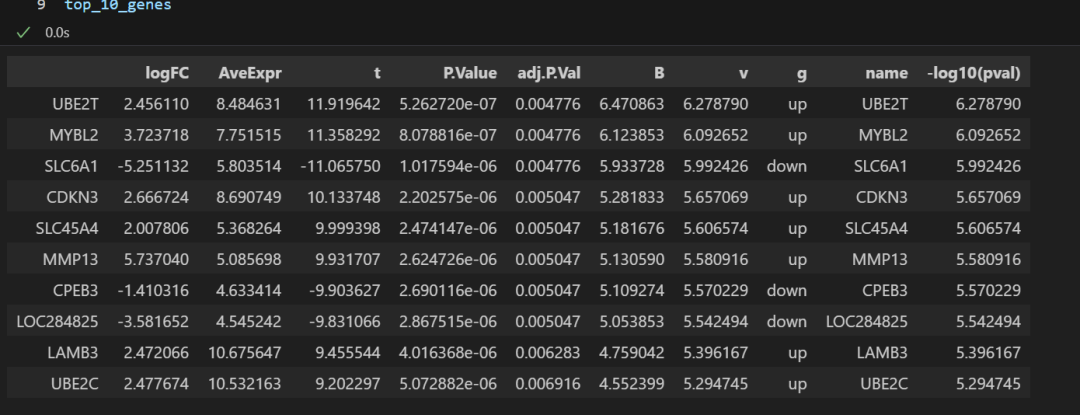The image size is (1080, 415).
Task: Click AveExpr value 10.675647
Action: 245,352
